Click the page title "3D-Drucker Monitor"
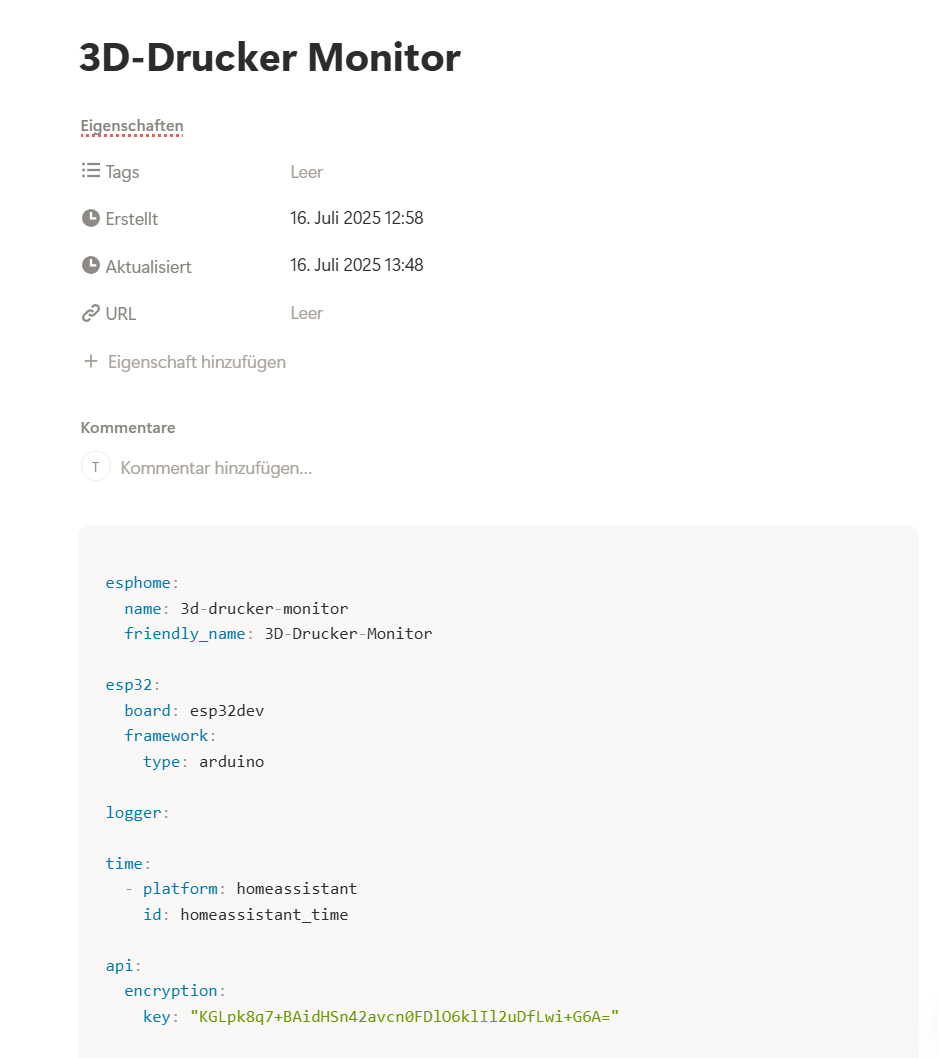Screen dimensions: 938x1058 (x=270, y=58)
